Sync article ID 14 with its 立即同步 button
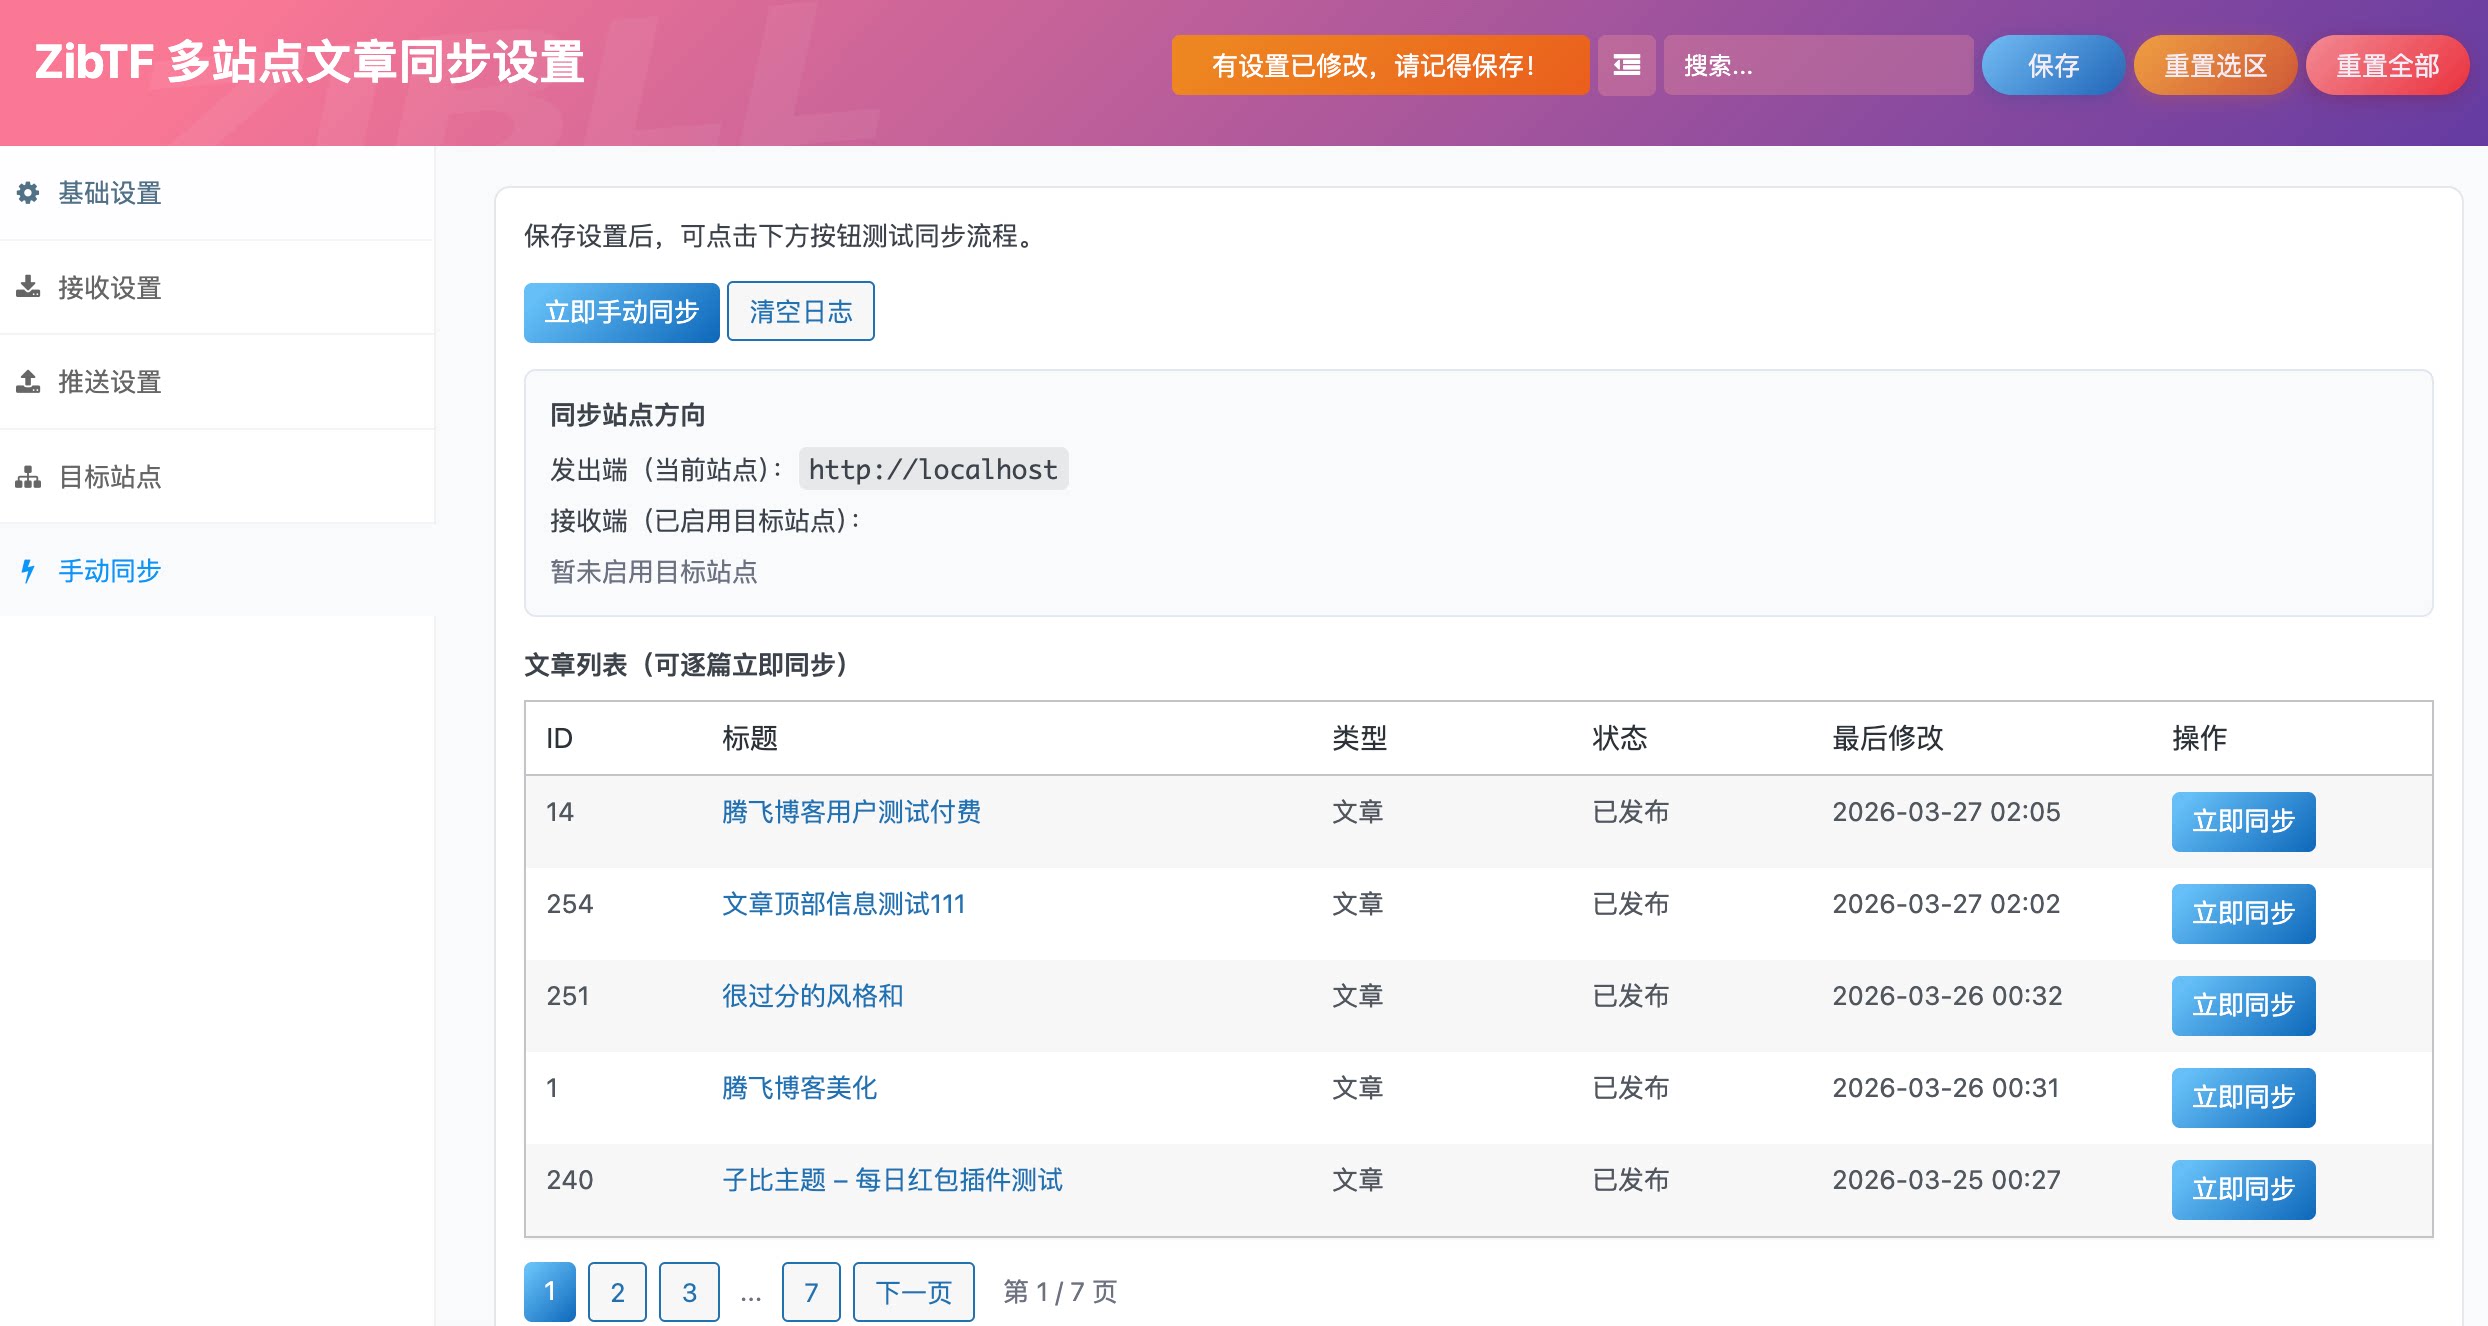The image size is (2488, 1326). (x=2243, y=821)
